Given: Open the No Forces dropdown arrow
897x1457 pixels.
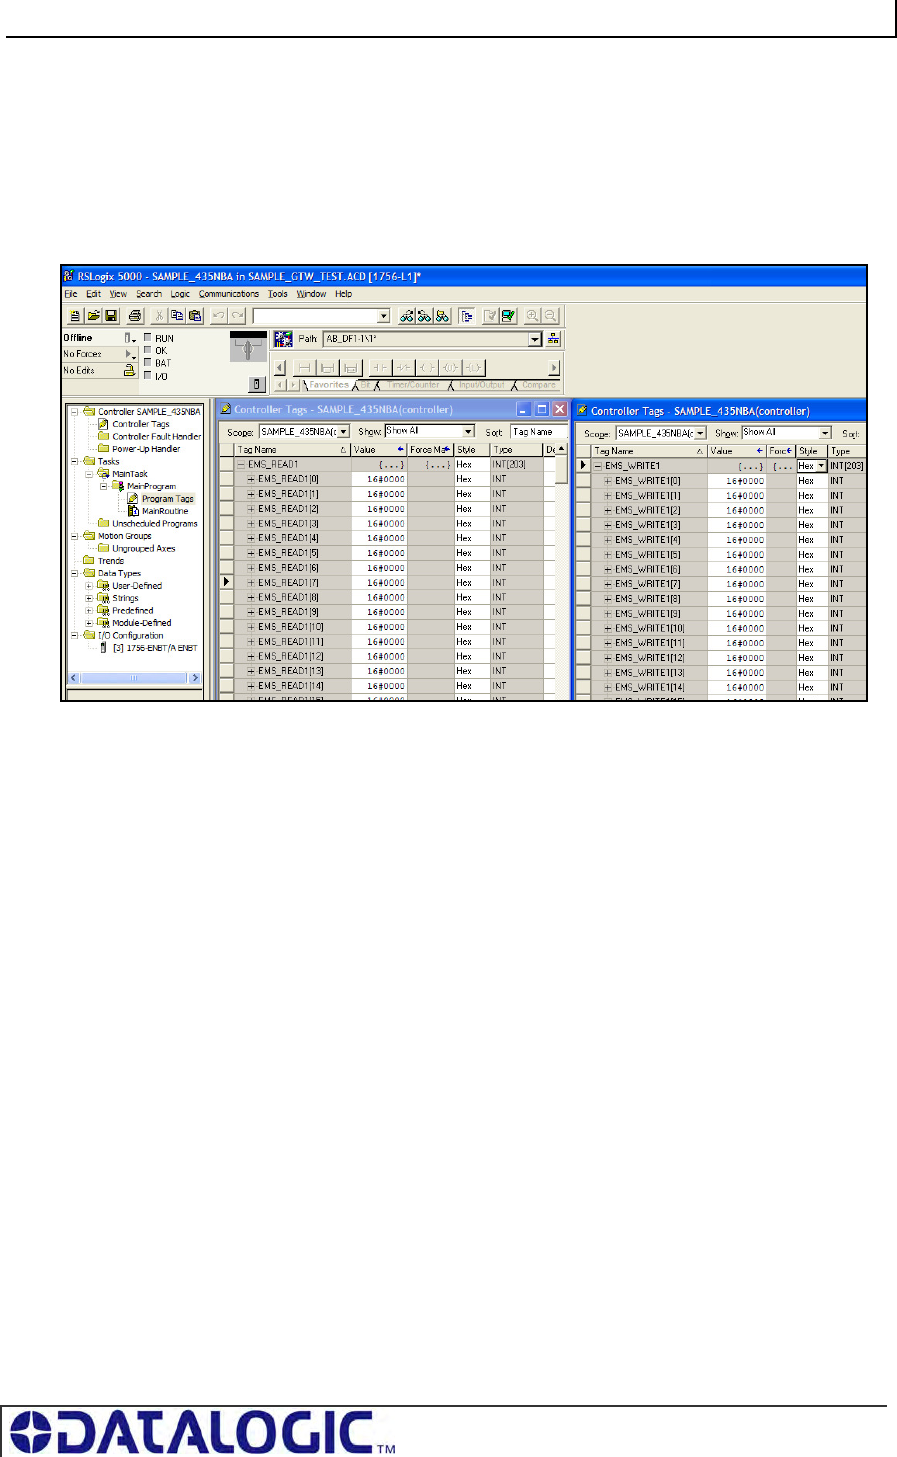Looking at the screenshot, I should 130,354.
